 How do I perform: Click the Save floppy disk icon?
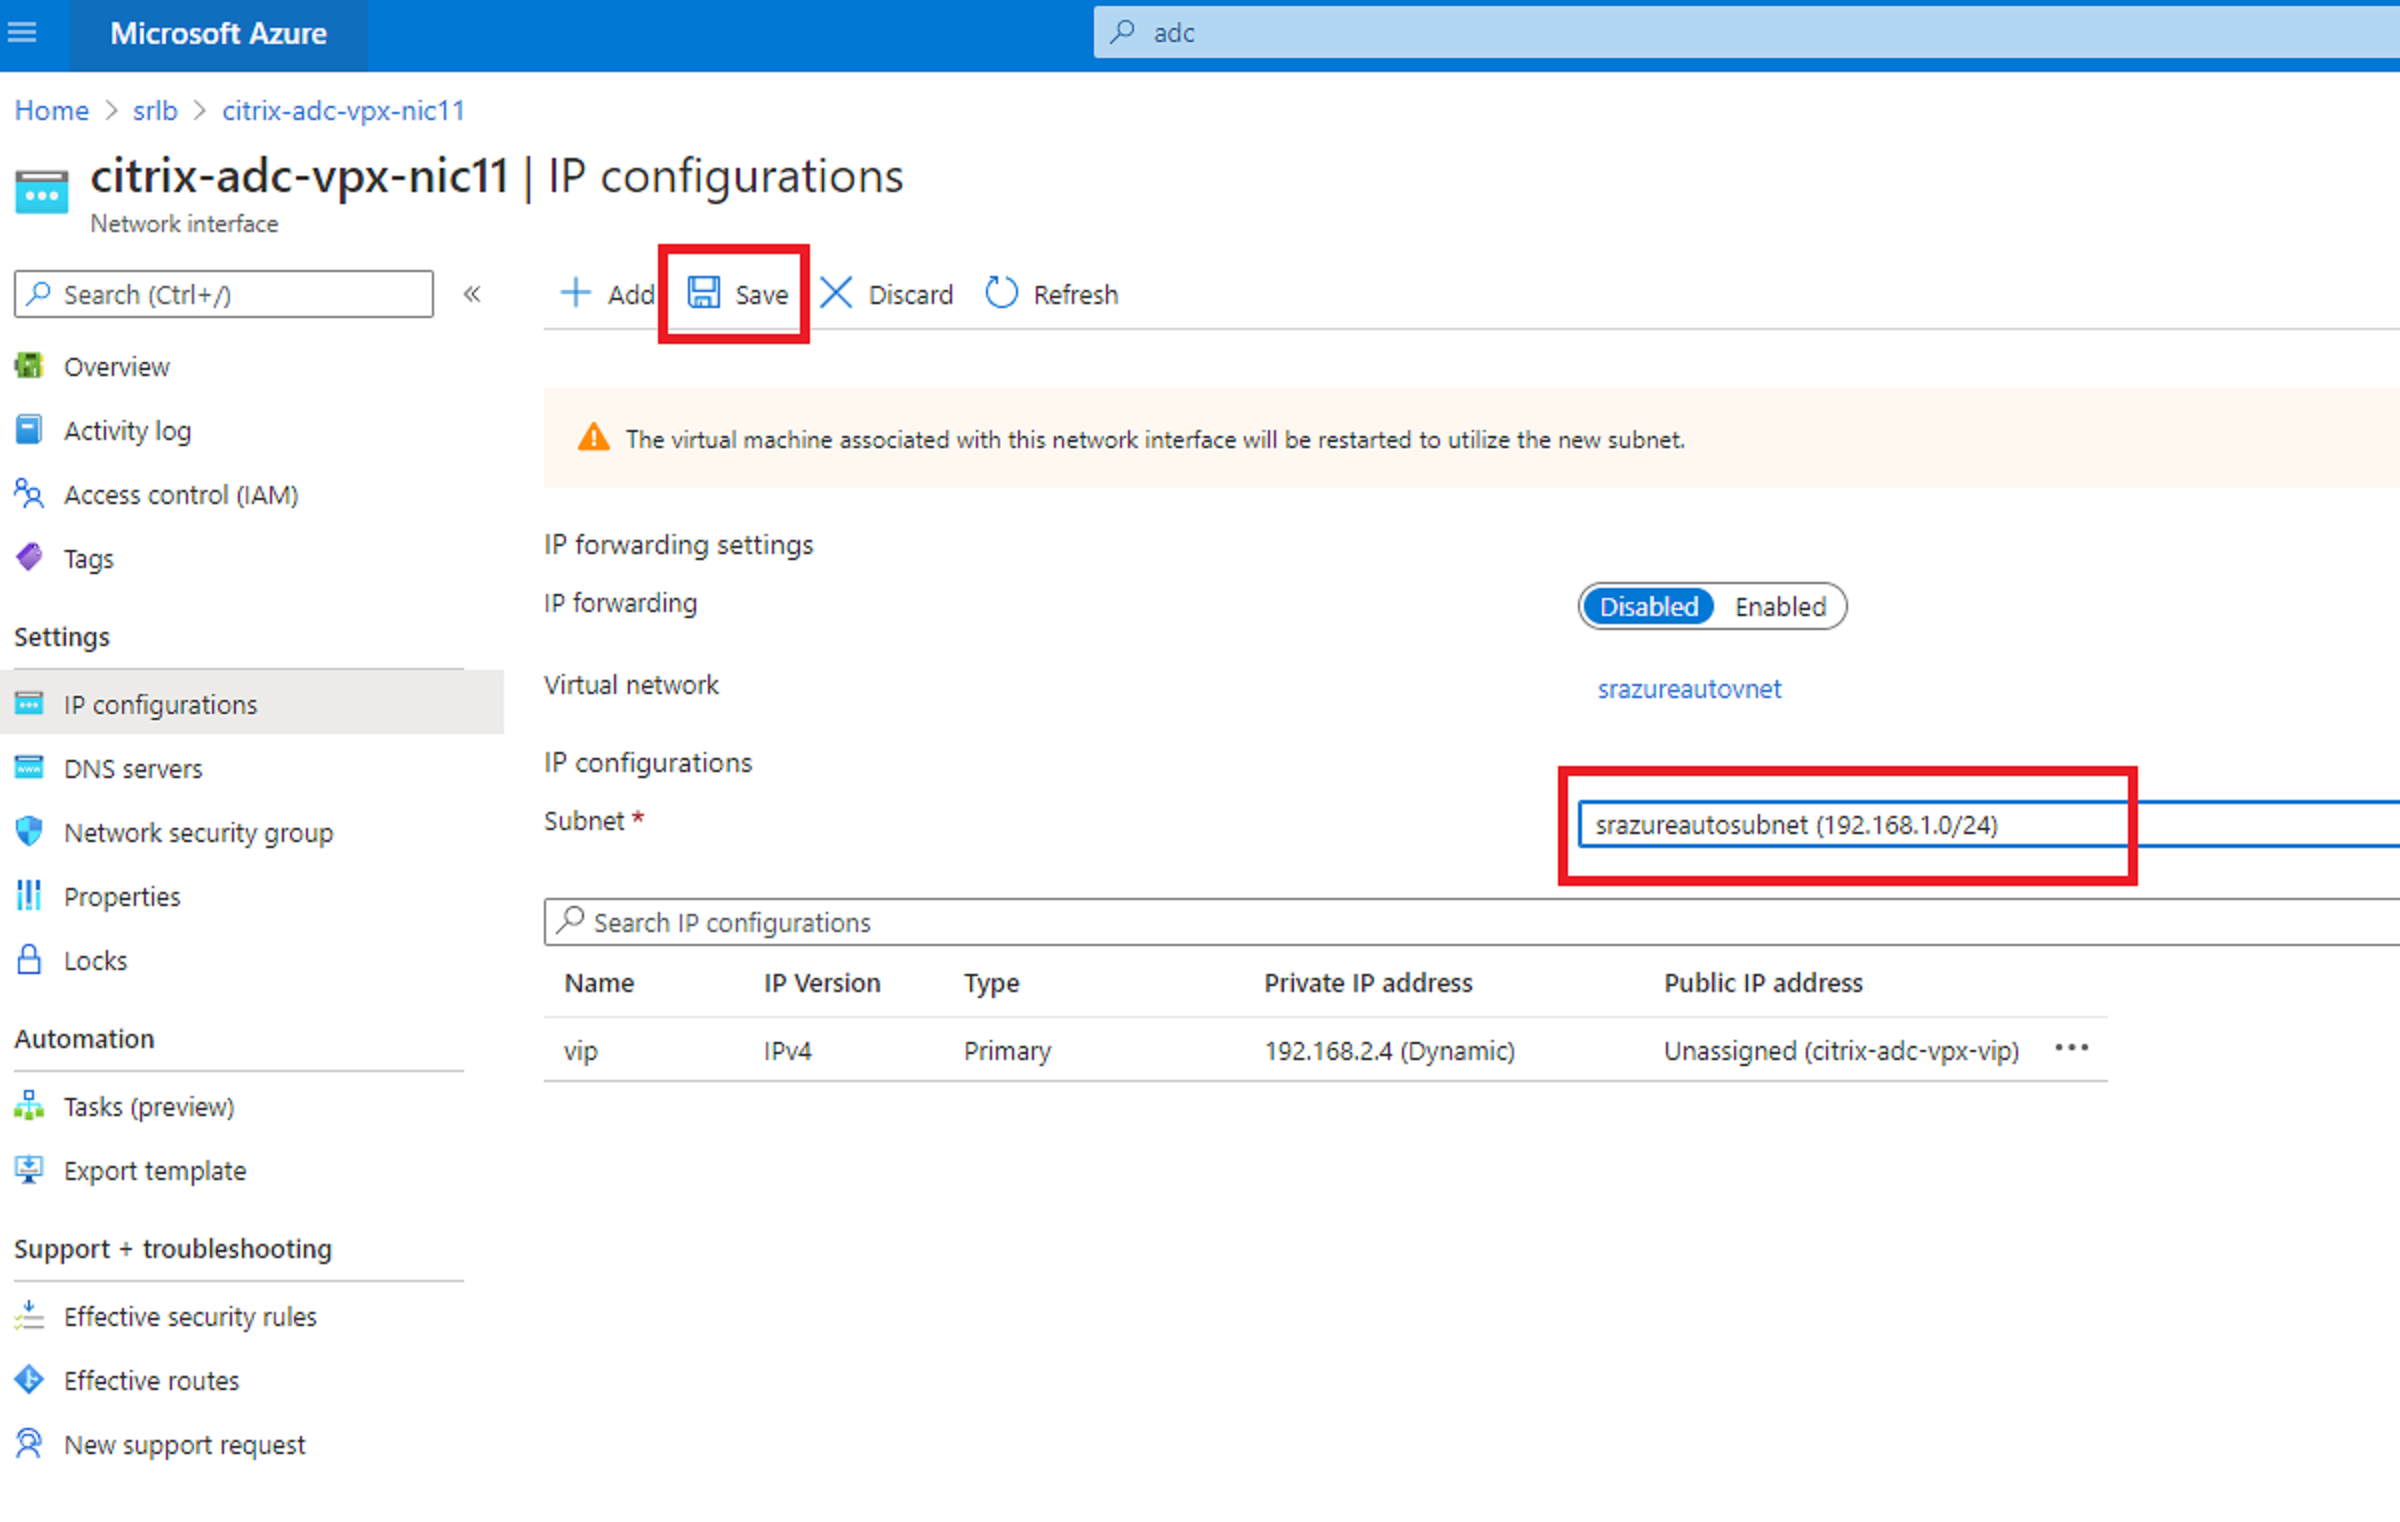pos(703,293)
